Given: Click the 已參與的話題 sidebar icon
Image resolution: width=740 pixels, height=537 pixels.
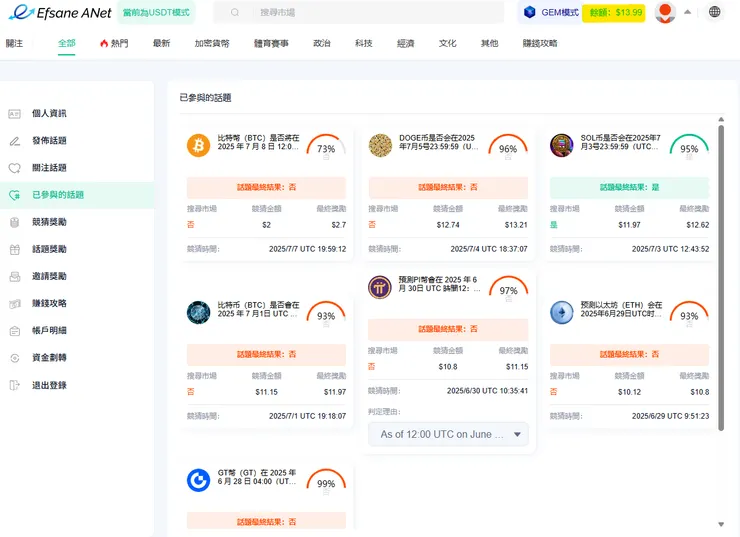Looking at the screenshot, I should point(15,195).
